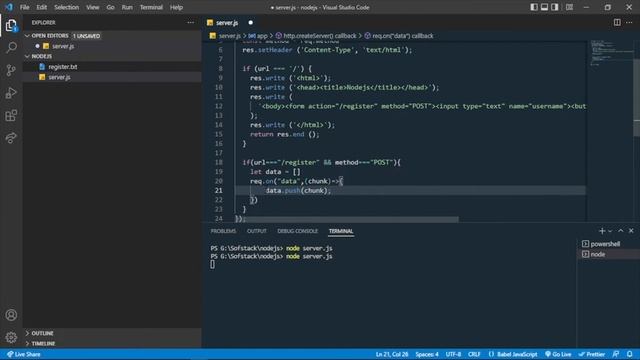Click CRLF end-of-line selector
Viewport: 640px width, 360px height.
coord(474,354)
